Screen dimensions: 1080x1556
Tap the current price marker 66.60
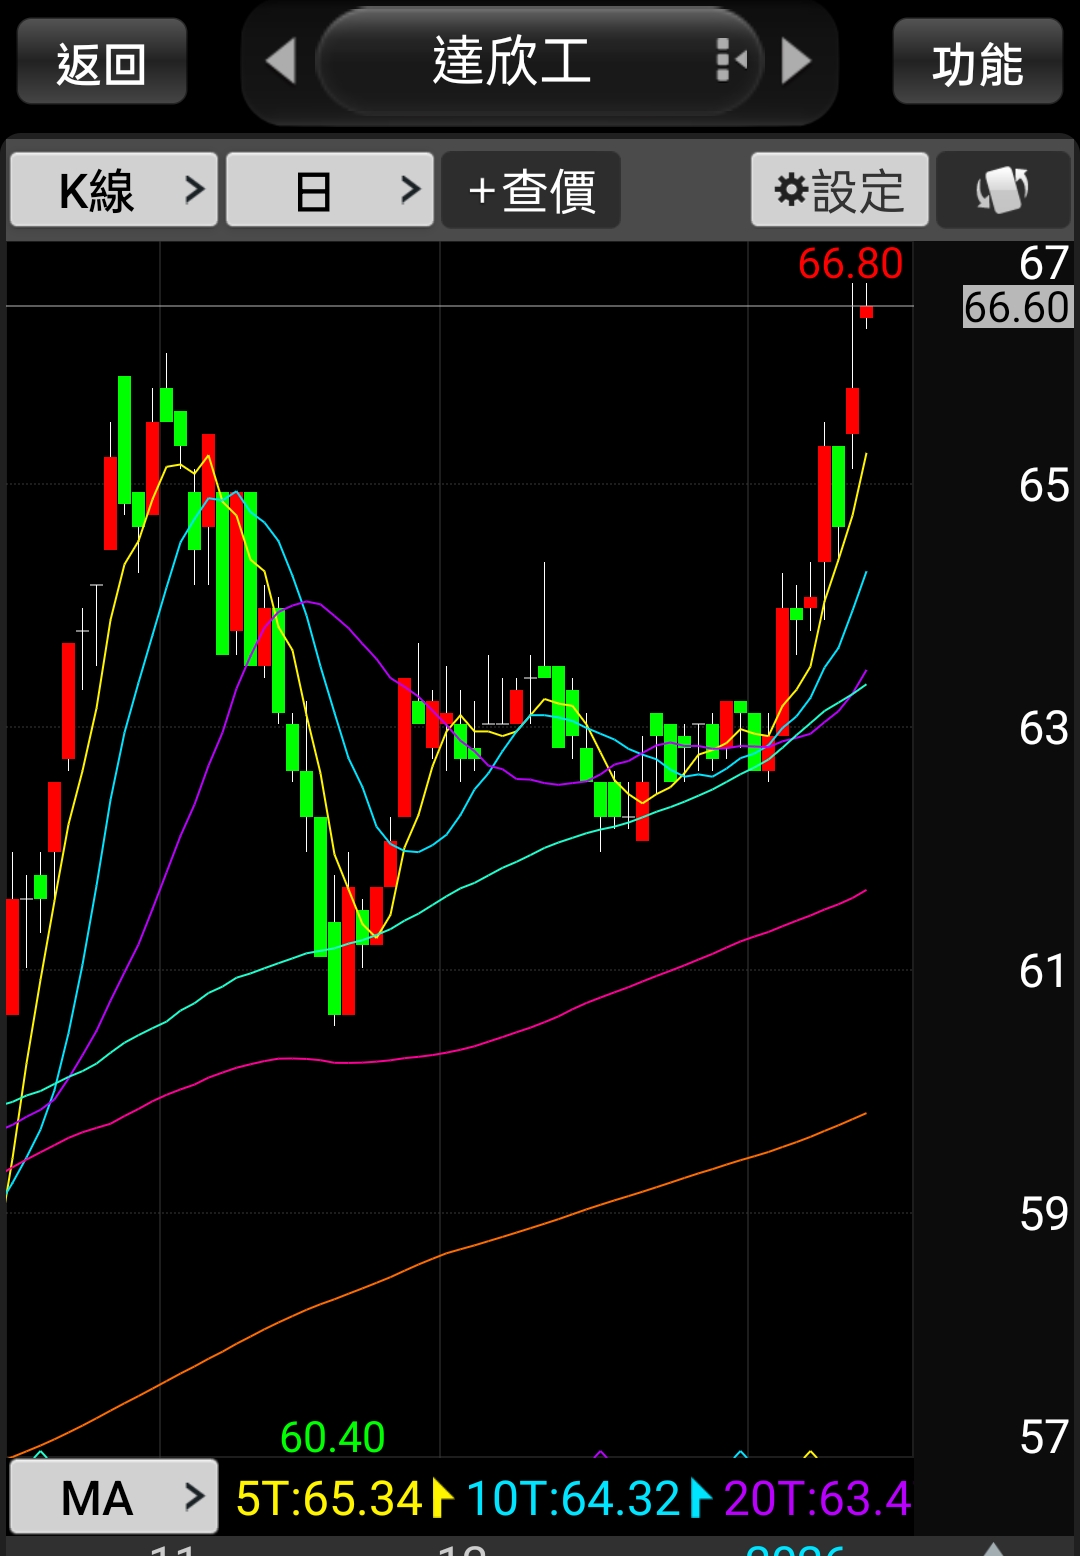[x=1017, y=307]
